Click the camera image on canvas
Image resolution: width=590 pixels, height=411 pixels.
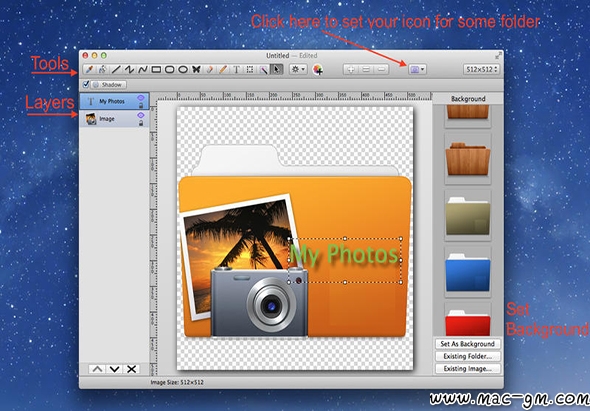[x=259, y=301]
